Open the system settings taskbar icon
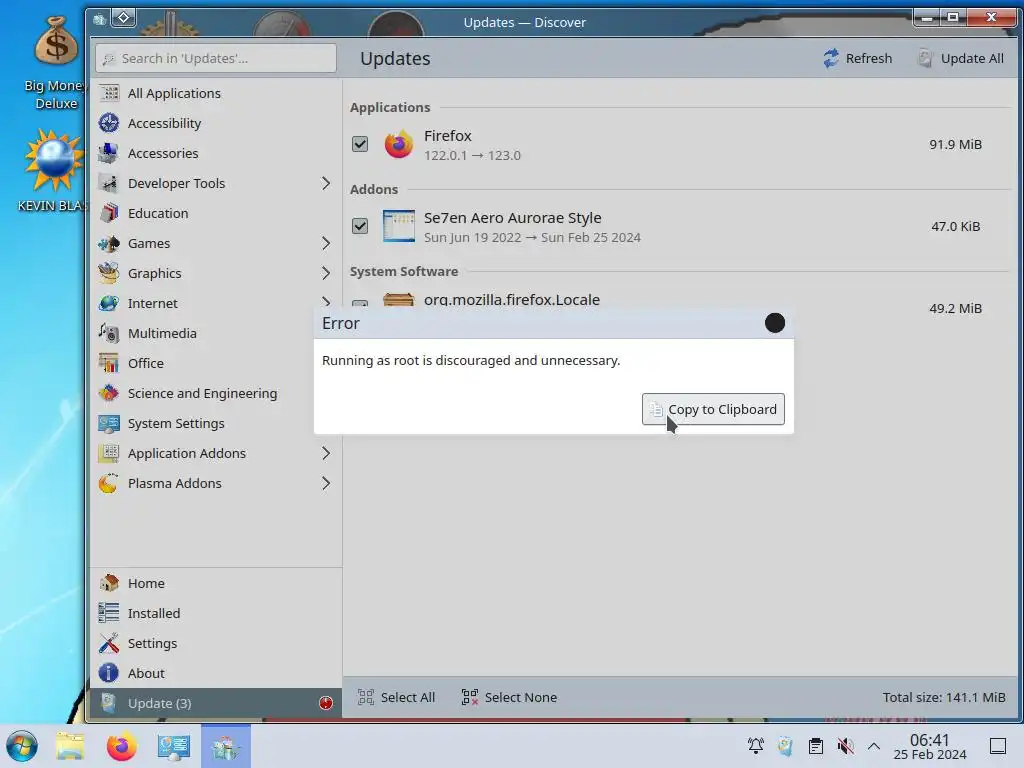Screen dimensions: 1024x768 174,746
